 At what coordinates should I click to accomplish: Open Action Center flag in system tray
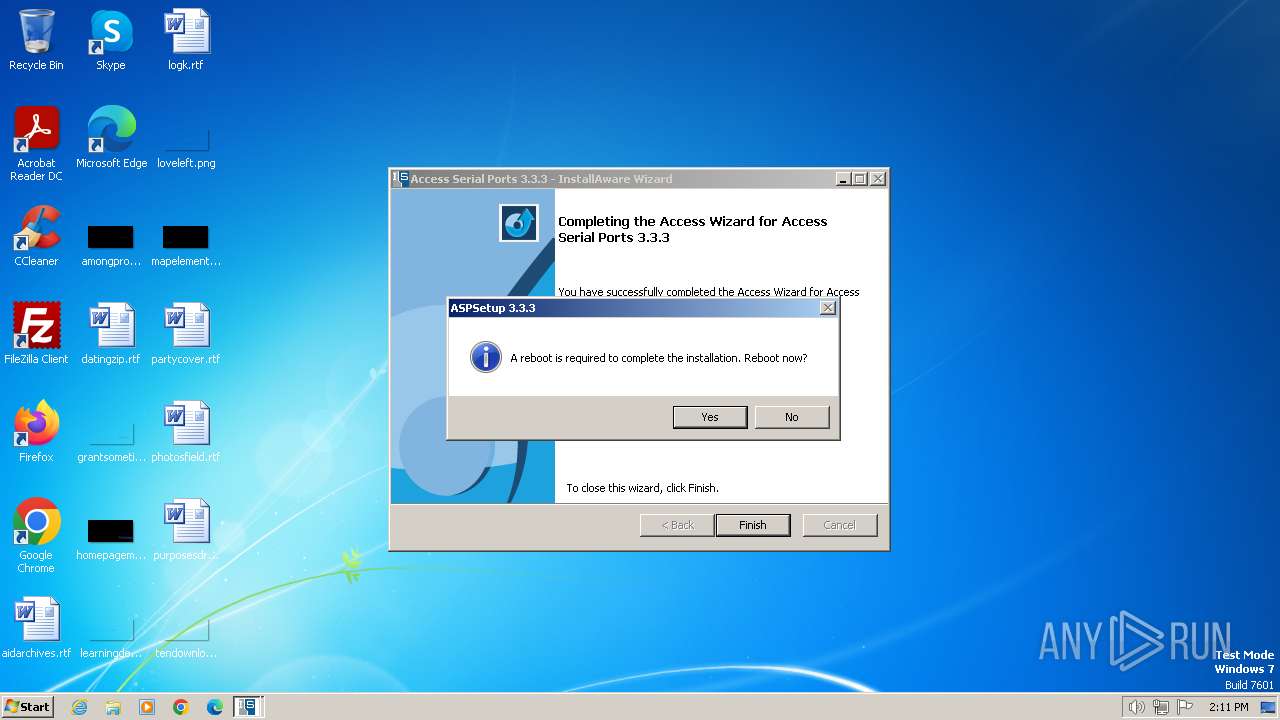coord(1185,707)
